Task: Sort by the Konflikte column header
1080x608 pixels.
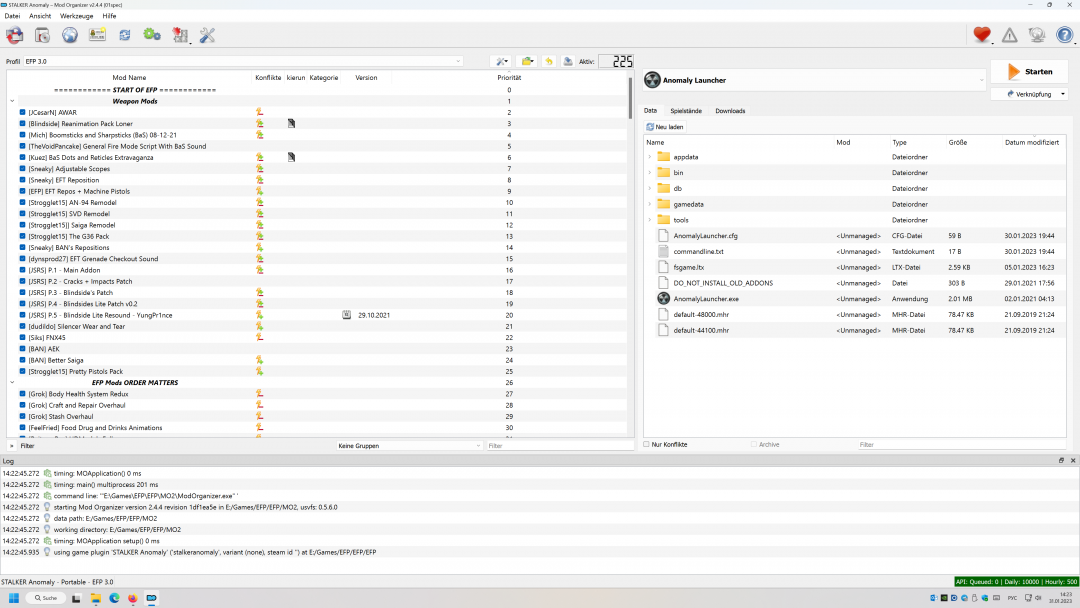Action: (268, 78)
